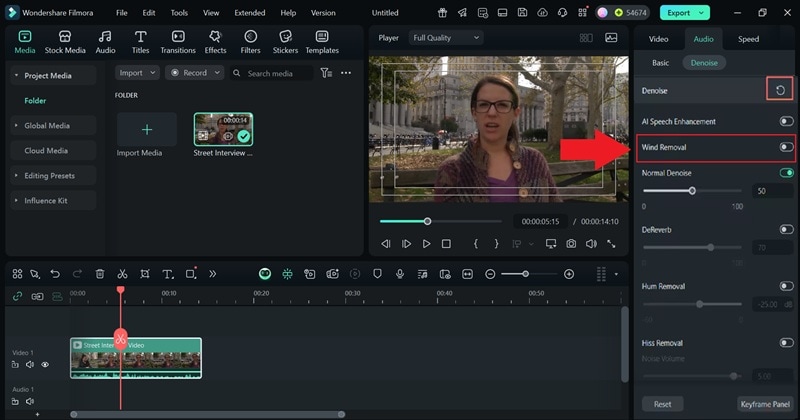Switch to the Speed tab

tap(748, 39)
